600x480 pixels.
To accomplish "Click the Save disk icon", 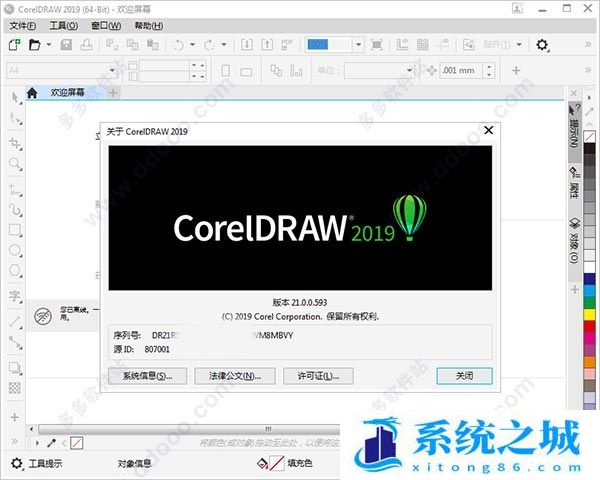I will pos(66,45).
